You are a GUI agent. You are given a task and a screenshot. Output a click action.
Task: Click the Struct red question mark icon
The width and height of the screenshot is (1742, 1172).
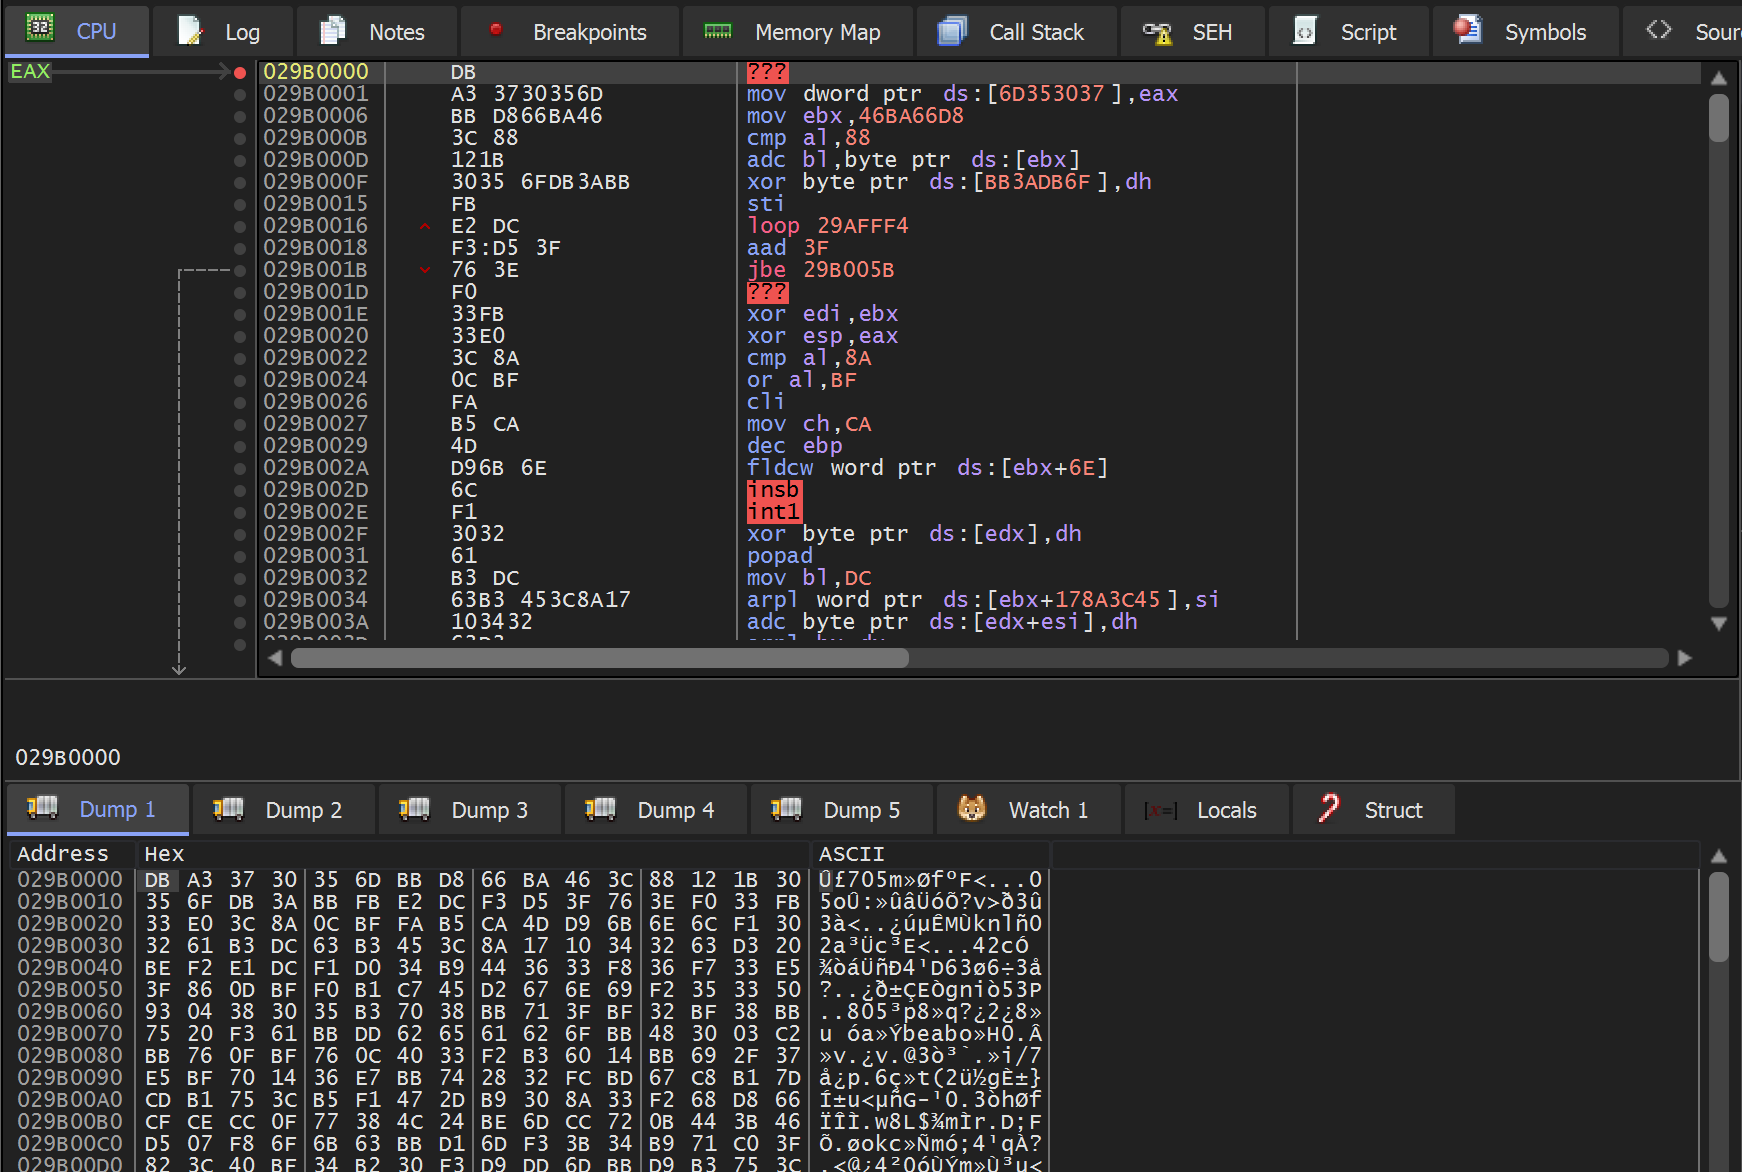(x=1329, y=808)
